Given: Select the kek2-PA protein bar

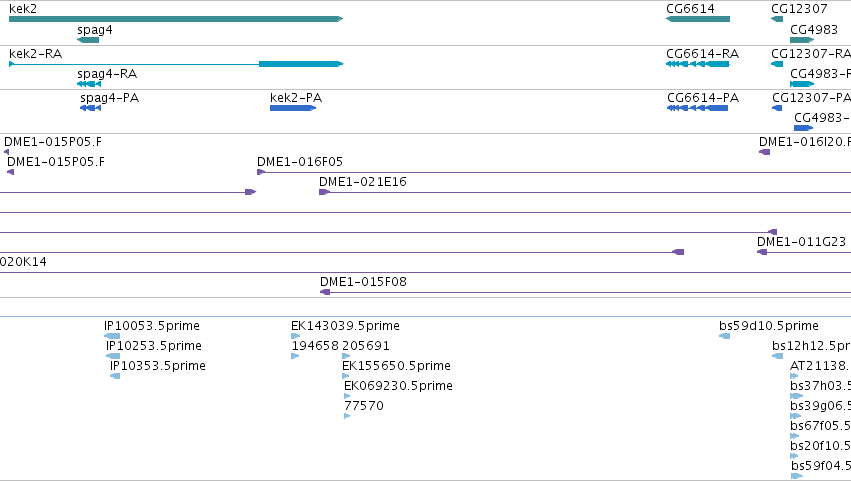Looking at the screenshot, I should (293, 108).
